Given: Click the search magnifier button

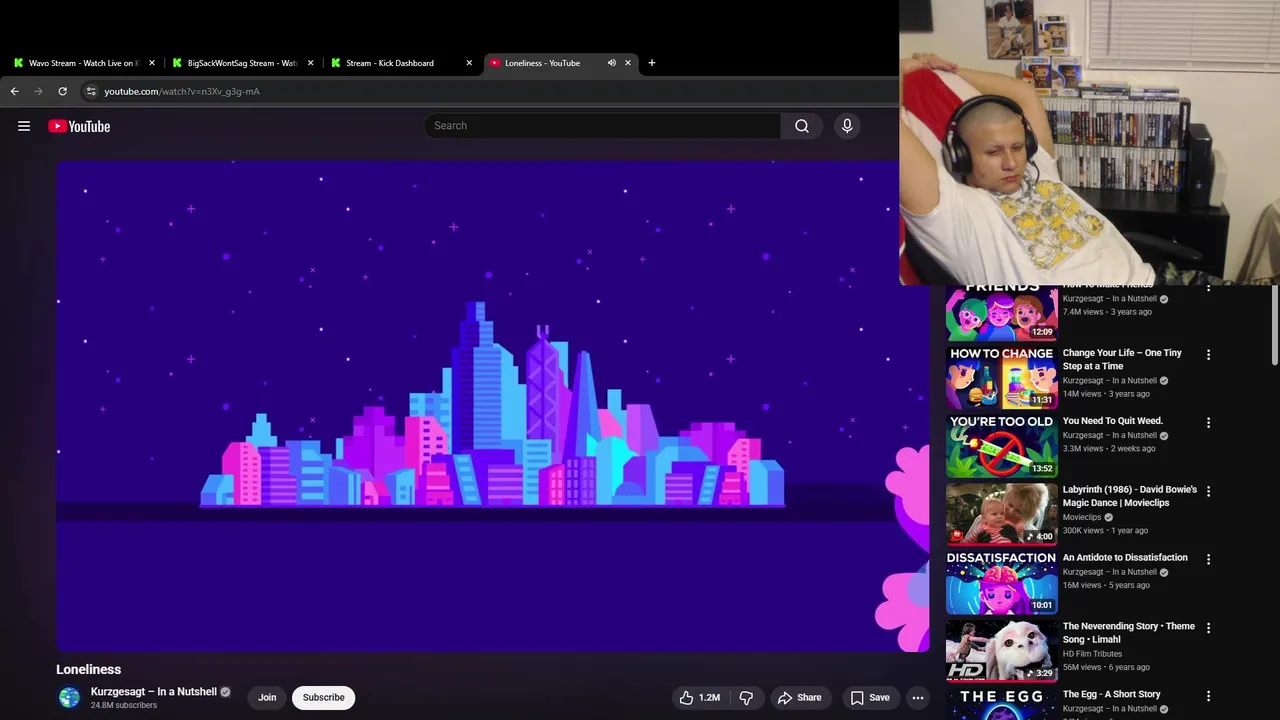Looking at the screenshot, I should (802, 126).
